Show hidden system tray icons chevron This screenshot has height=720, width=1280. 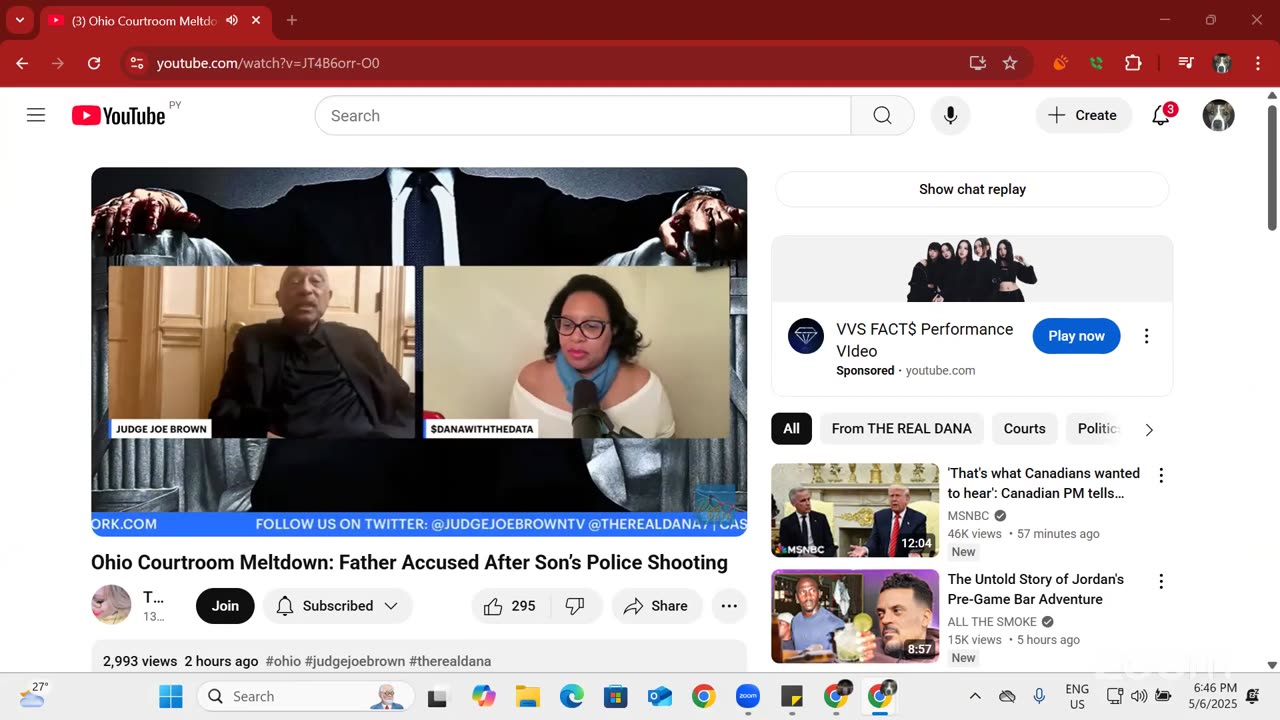pyautogui.click(x=975, y=696)
